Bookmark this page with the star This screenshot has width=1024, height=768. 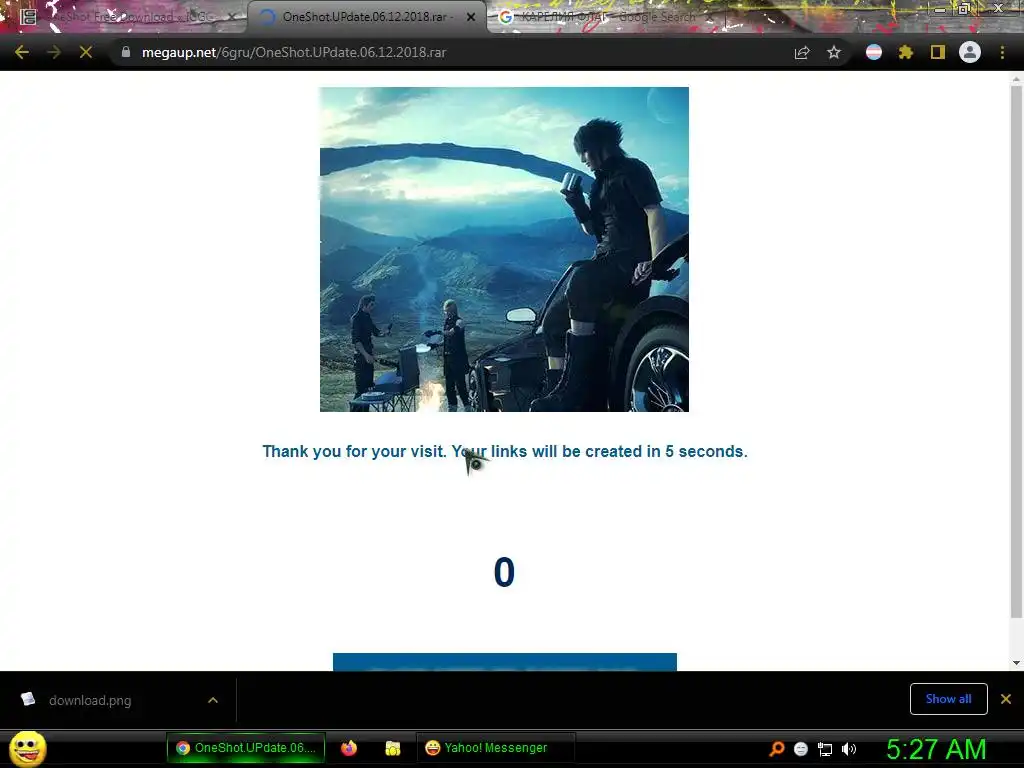pos(834,52)
